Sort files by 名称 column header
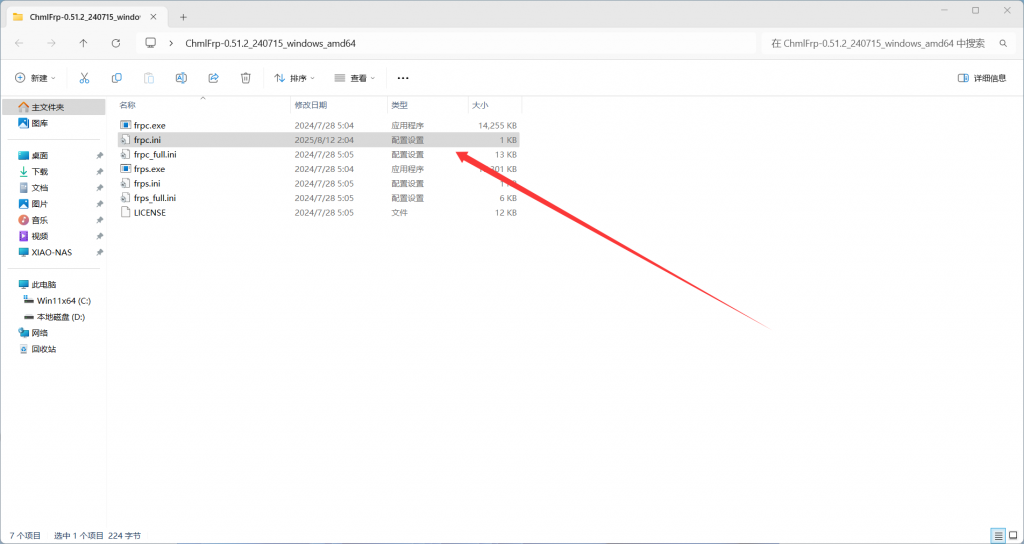 [x=128, y=105]
